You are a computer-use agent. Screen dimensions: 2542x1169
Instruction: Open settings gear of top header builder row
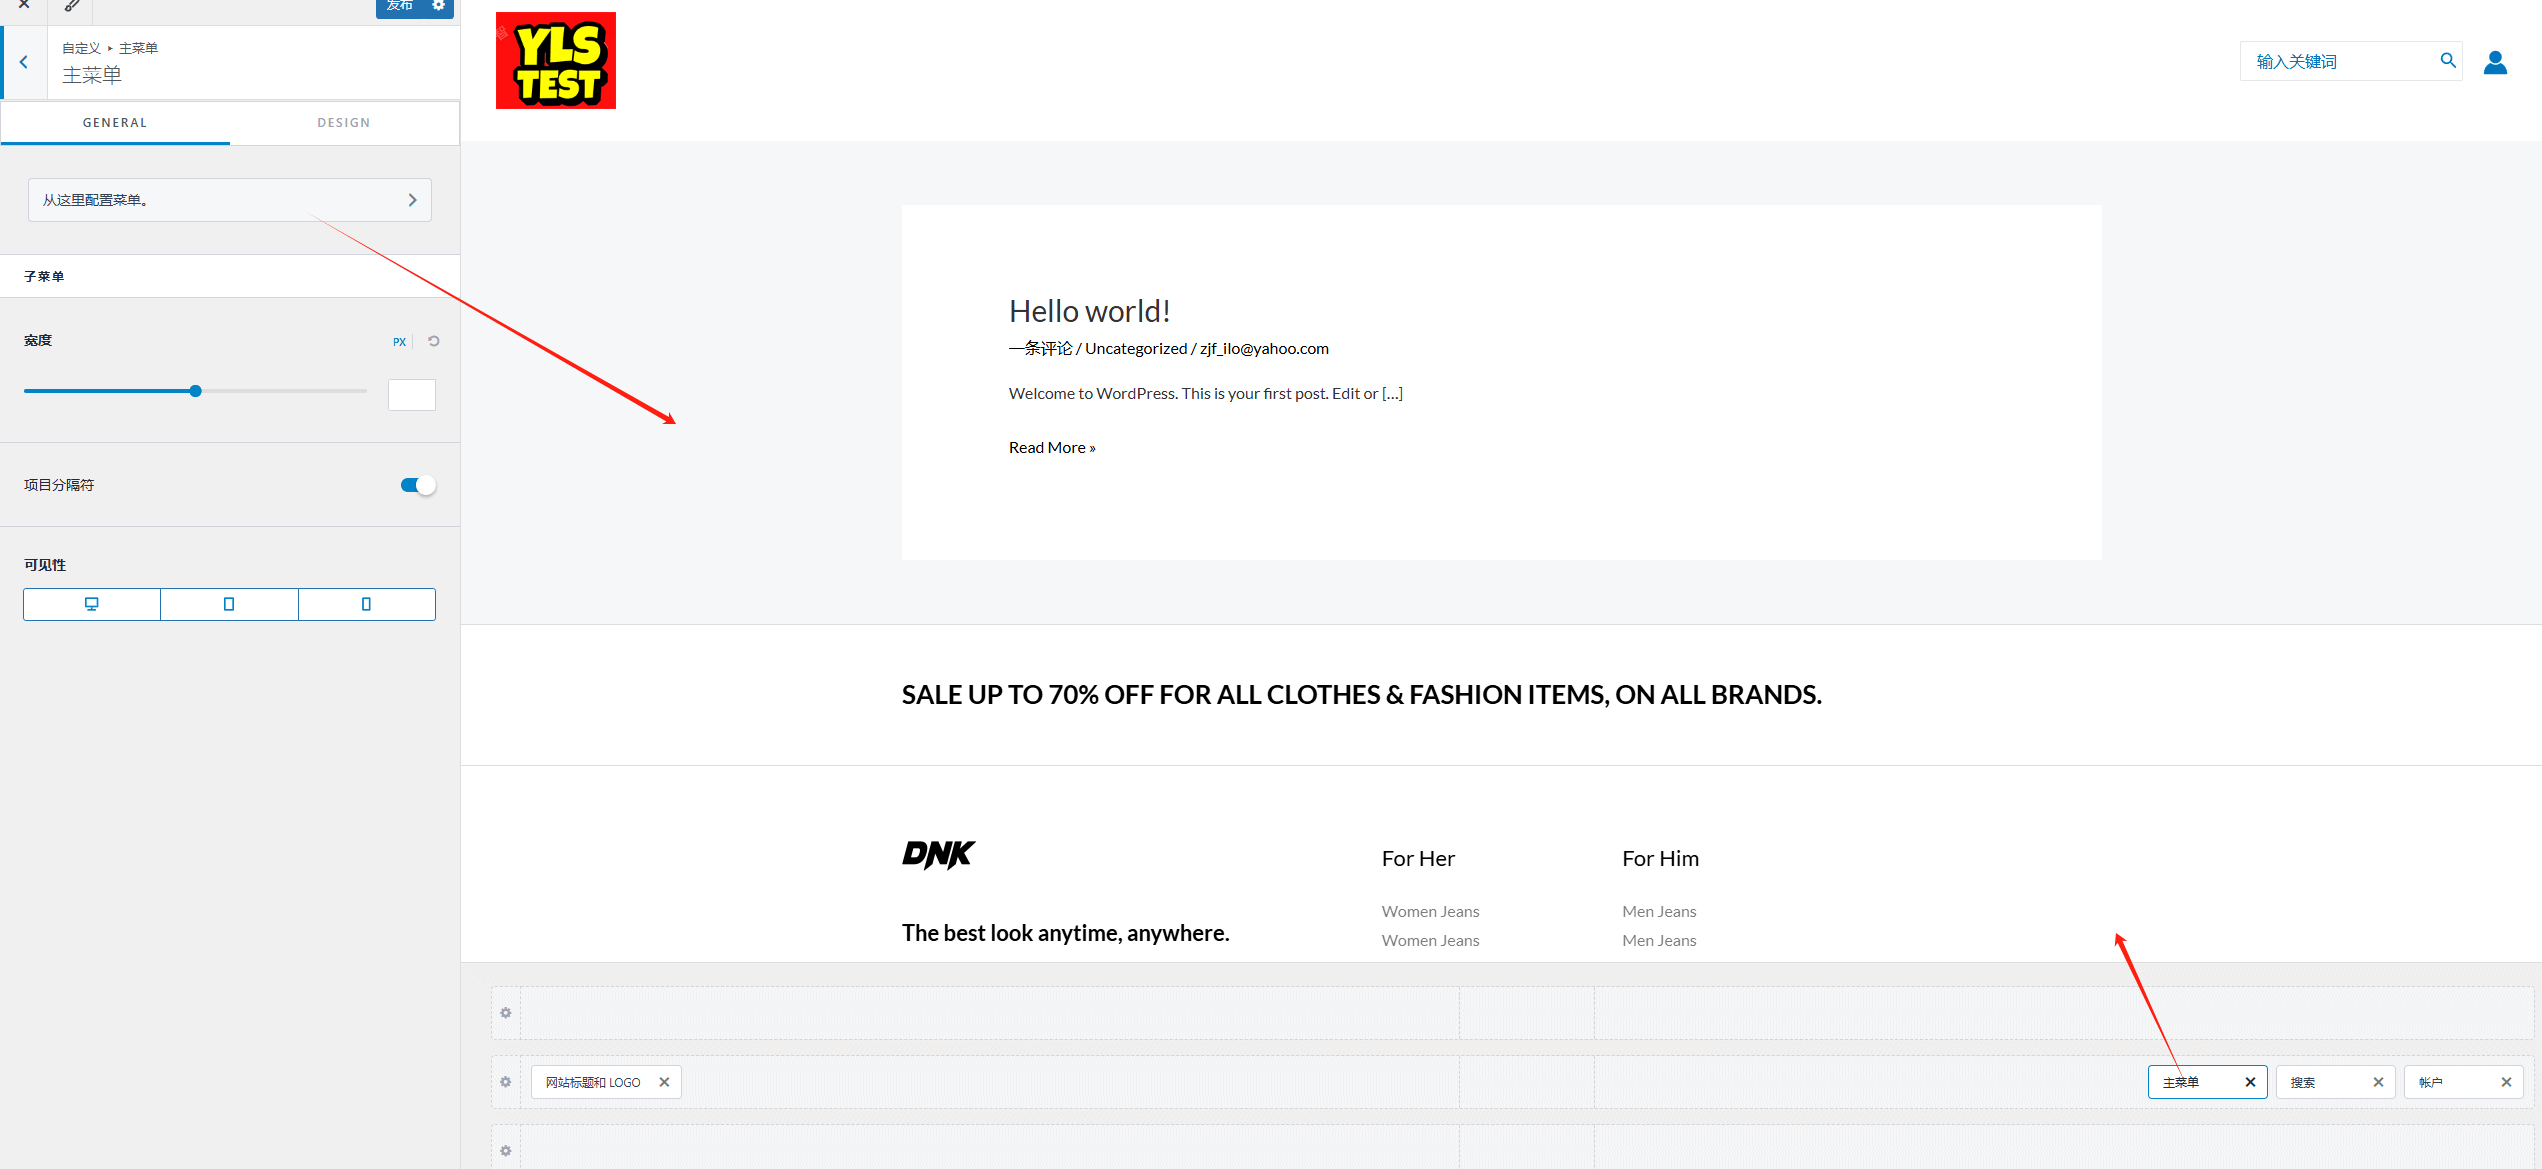(506, 1013)
